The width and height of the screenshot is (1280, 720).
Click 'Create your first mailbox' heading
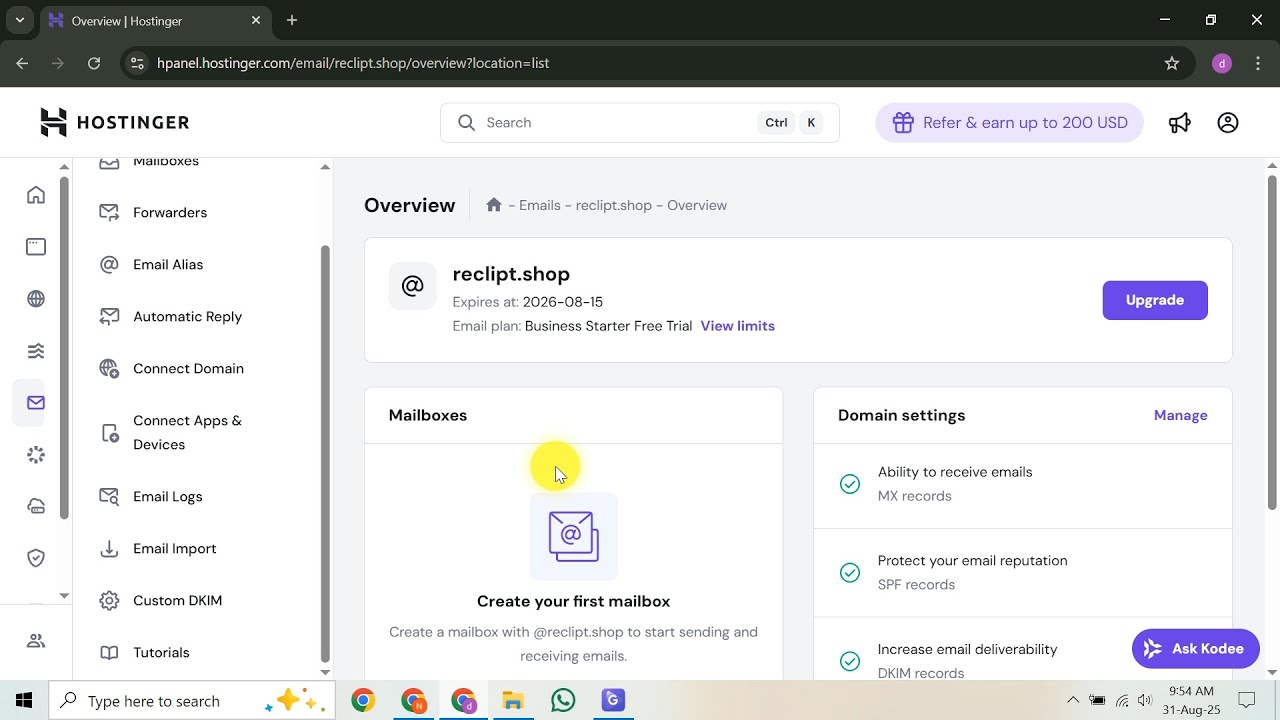574,601
